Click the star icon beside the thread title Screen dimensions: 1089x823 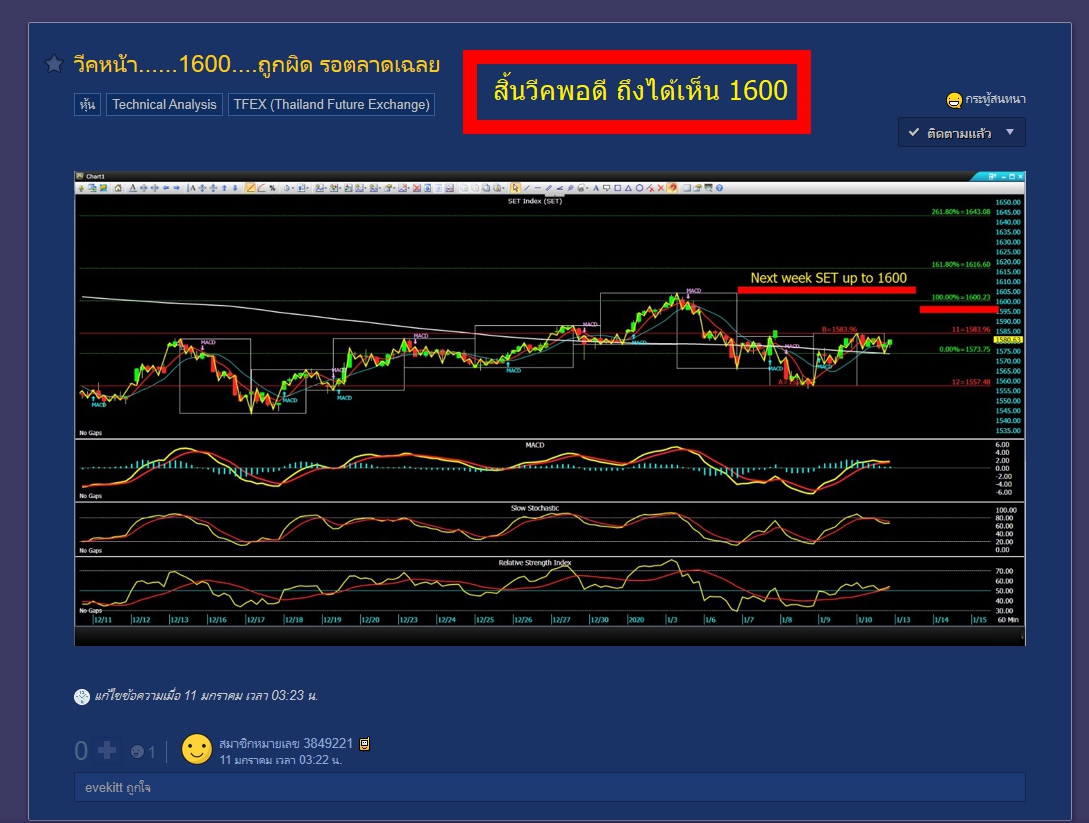tap(53, 64)
